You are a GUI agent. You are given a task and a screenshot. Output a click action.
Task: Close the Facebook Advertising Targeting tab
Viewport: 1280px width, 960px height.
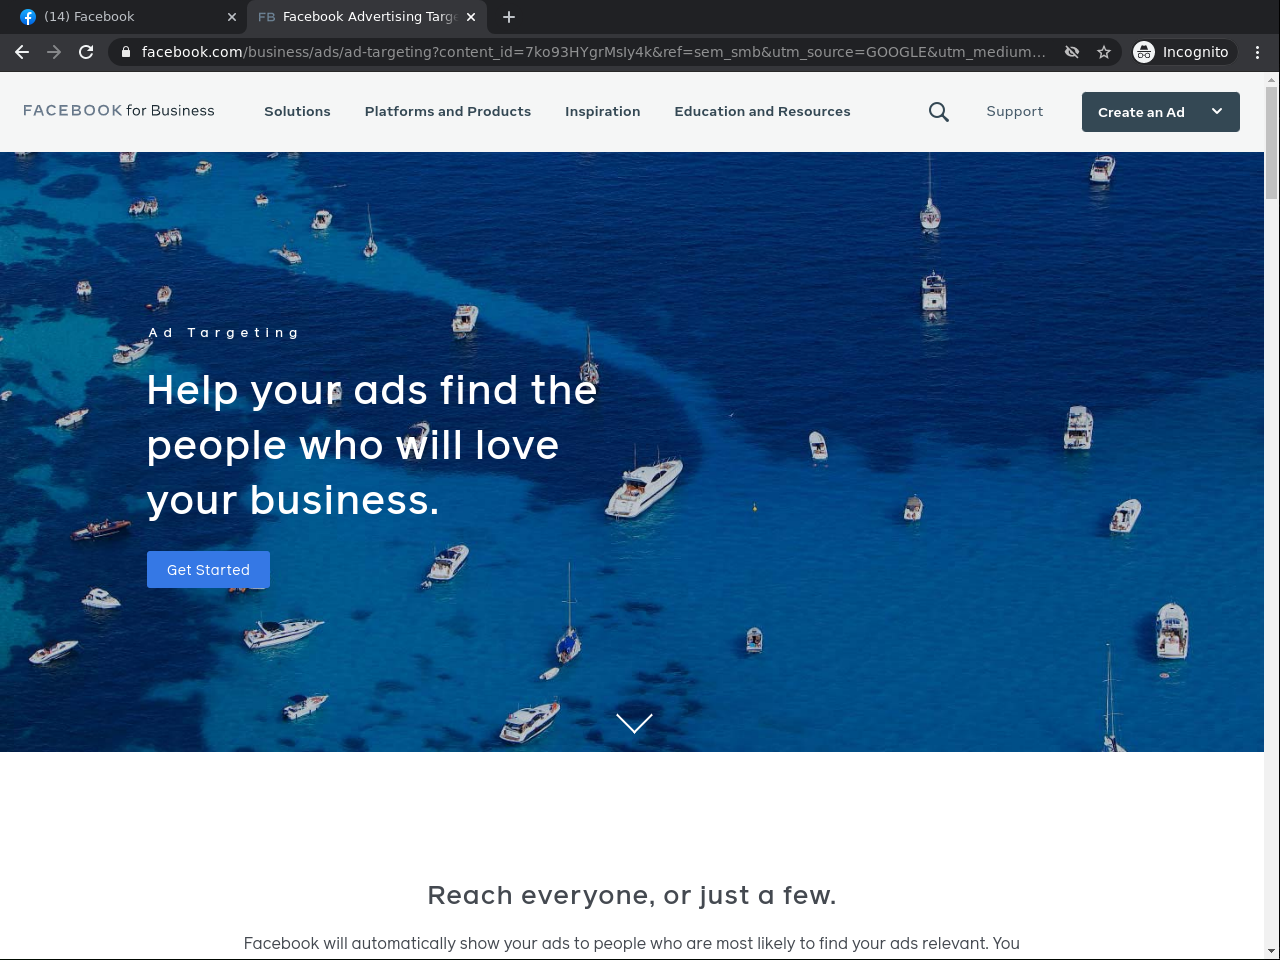471,17
